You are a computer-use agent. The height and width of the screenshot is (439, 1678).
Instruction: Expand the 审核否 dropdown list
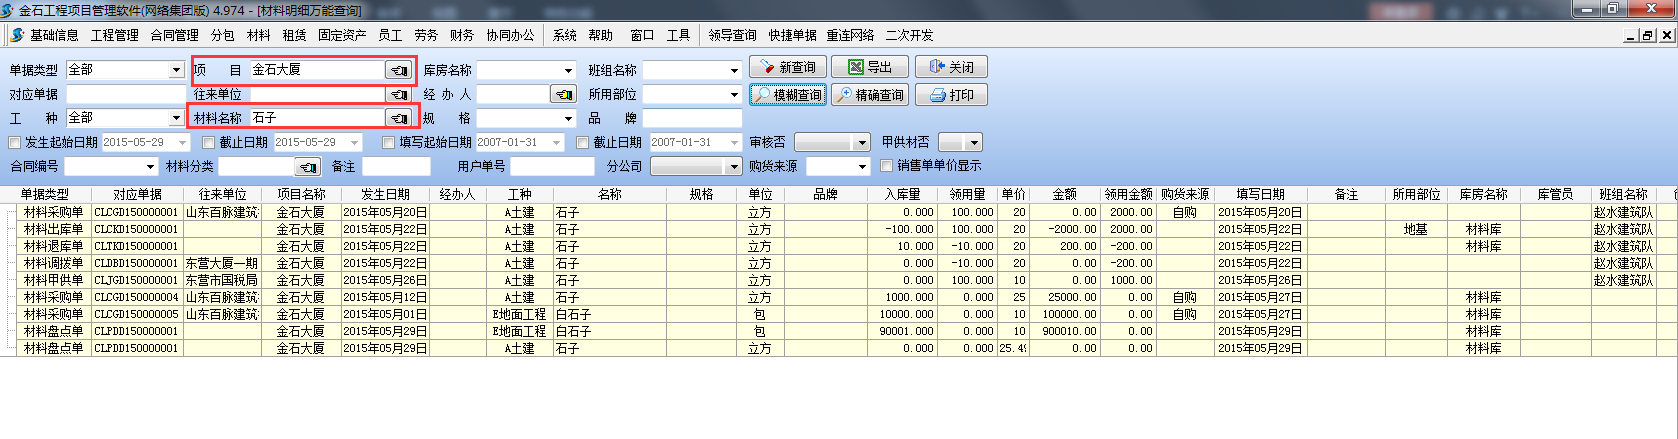click(862, 143)
